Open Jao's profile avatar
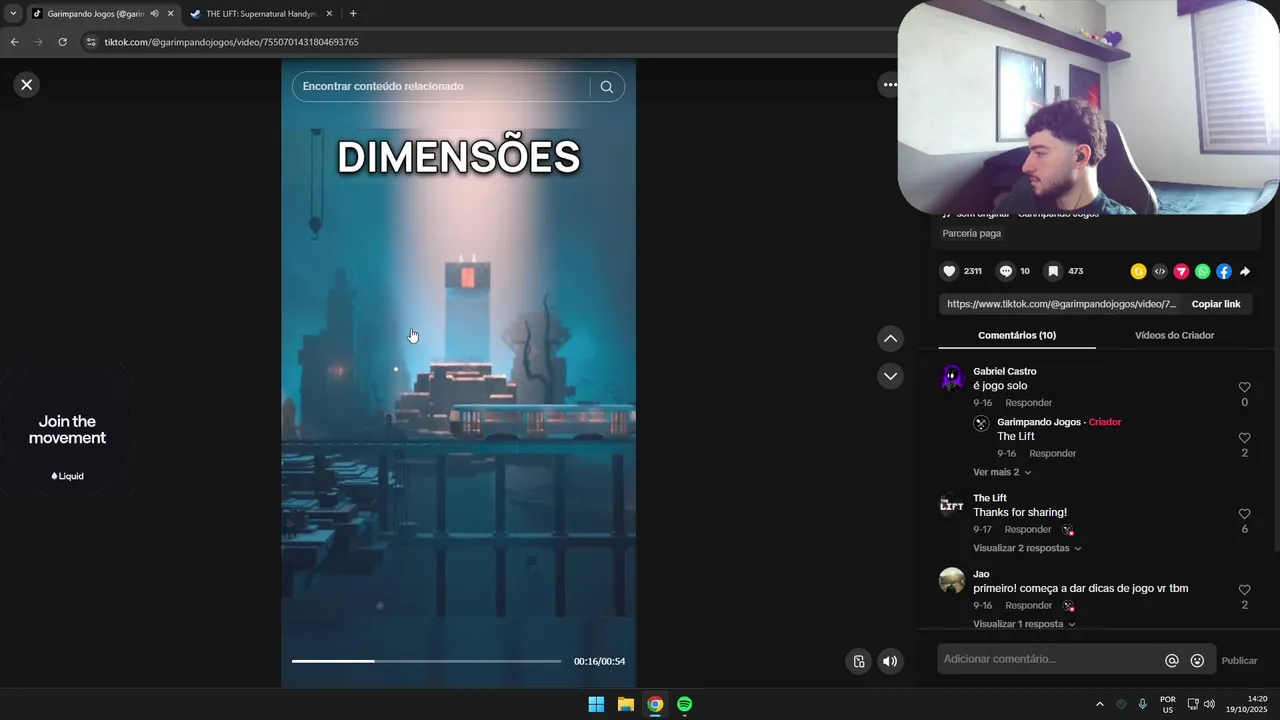This screenshot has width=1280, height=720. (952, 581)
